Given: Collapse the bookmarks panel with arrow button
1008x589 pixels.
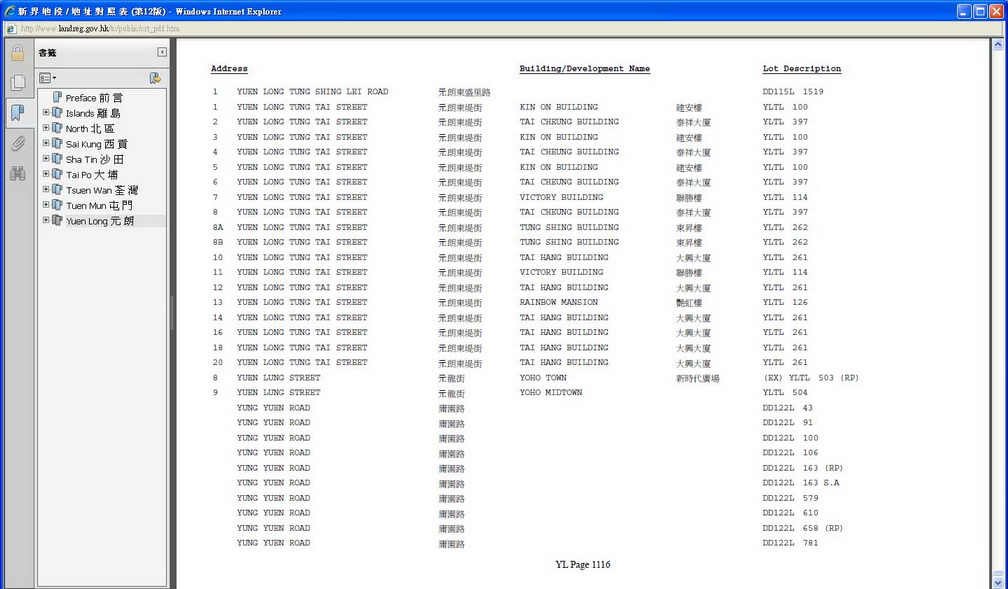Looking at the screenshot, I should [x=162, y=53].
